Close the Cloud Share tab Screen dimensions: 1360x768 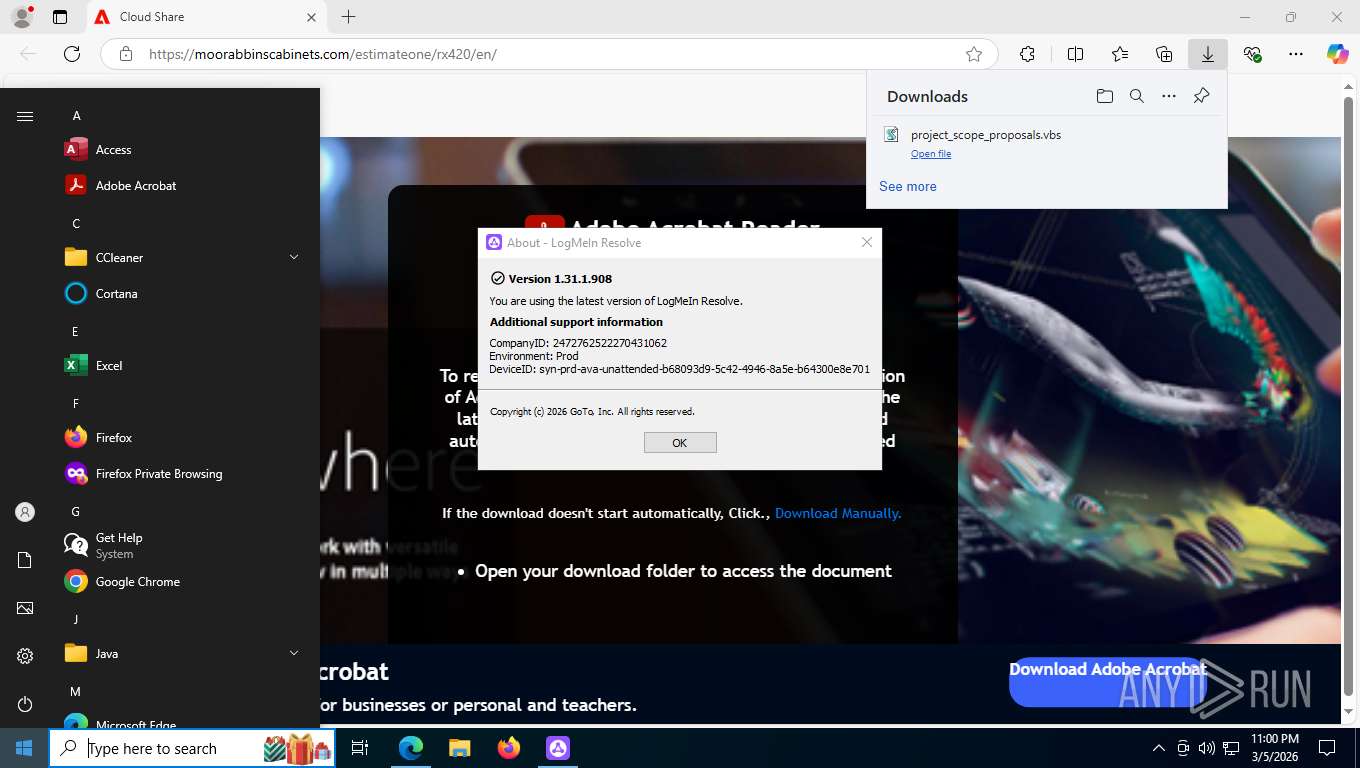[311, 17]
